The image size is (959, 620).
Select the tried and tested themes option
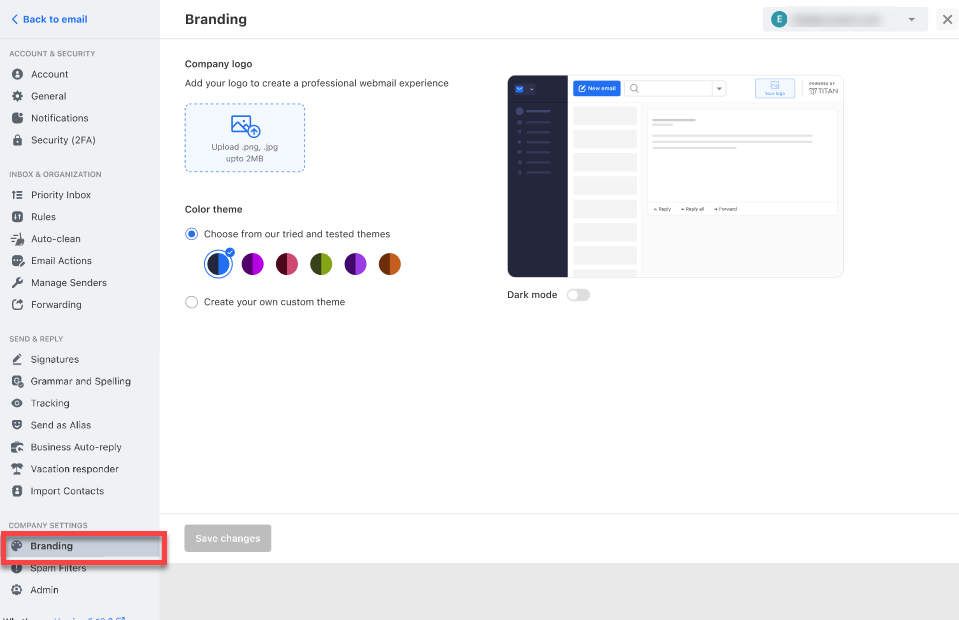point(191,234)
